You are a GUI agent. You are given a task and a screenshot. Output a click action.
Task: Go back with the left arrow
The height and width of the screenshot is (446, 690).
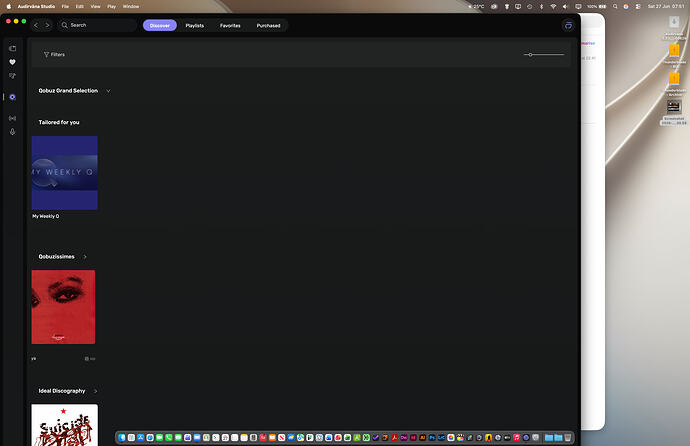(x=36, y=25)
